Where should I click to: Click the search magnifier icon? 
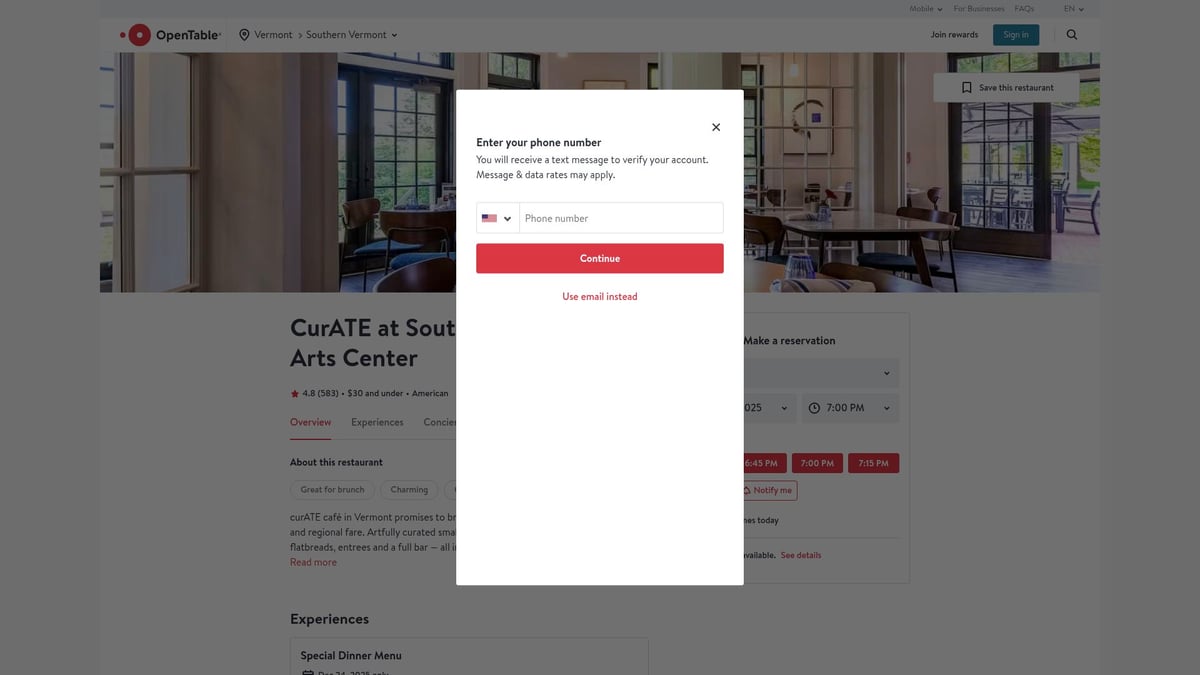(1072, 35)
